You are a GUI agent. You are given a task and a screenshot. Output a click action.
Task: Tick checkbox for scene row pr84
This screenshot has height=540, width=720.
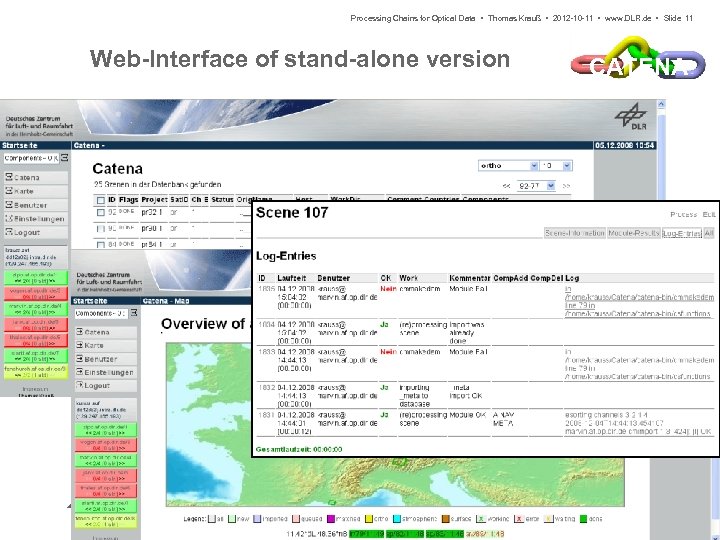[x=101, y=245]
